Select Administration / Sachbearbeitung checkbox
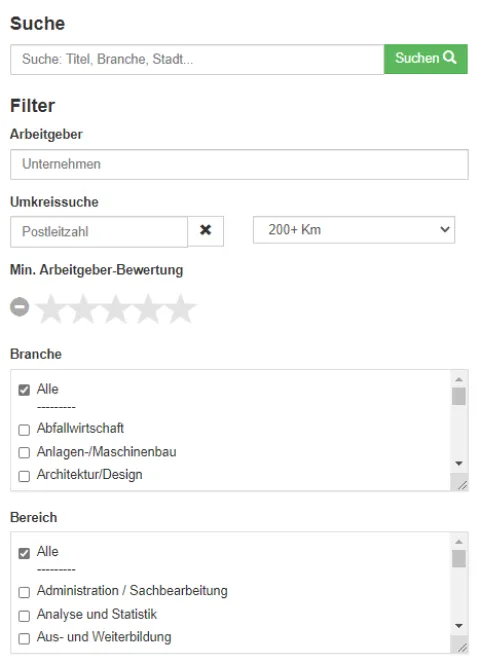This screenshot has width=480, height=664. [x=24, y=592]
